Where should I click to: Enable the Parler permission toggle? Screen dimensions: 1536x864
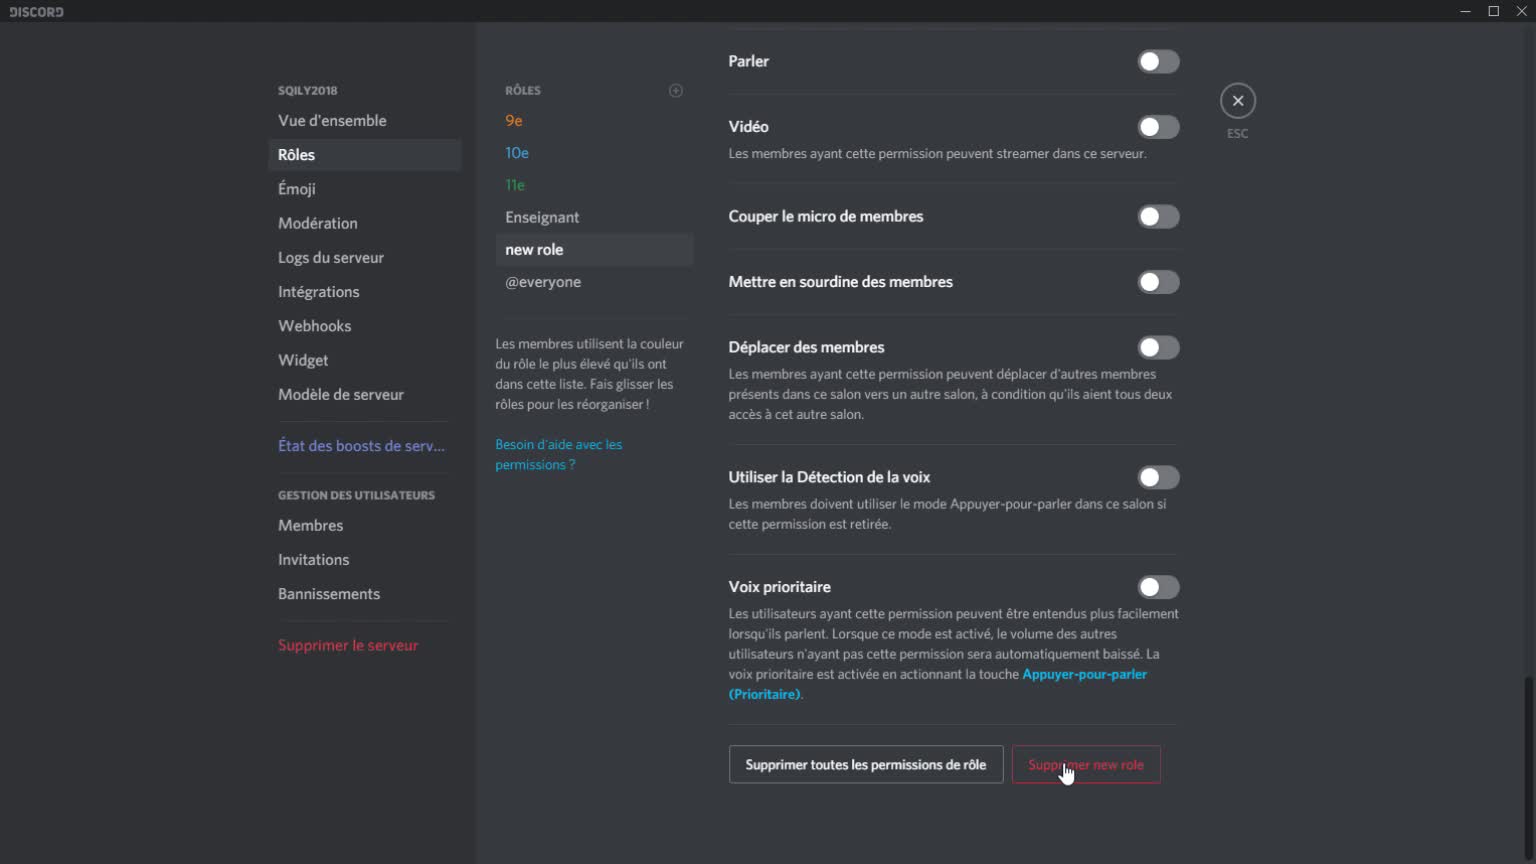coord(1158,62)
